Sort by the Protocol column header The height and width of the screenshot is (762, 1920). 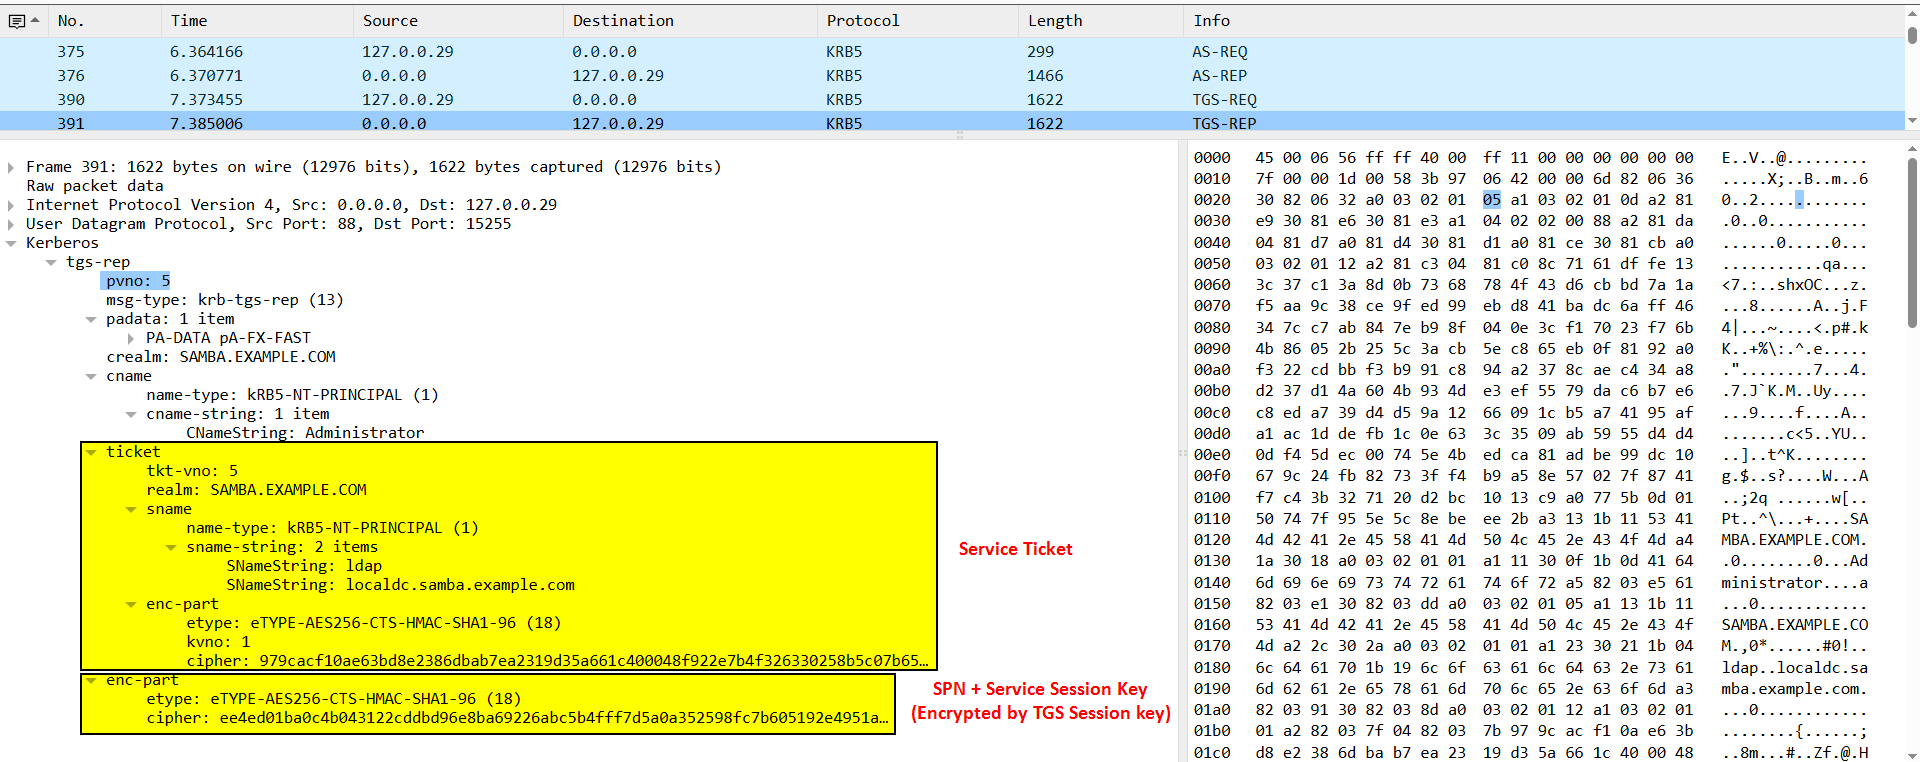[x=862, y=21]
